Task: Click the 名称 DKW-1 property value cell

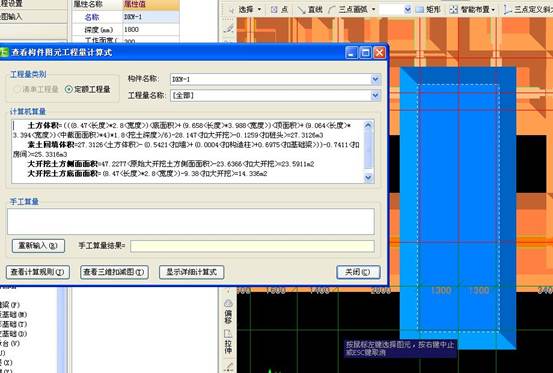Action: 151,17
